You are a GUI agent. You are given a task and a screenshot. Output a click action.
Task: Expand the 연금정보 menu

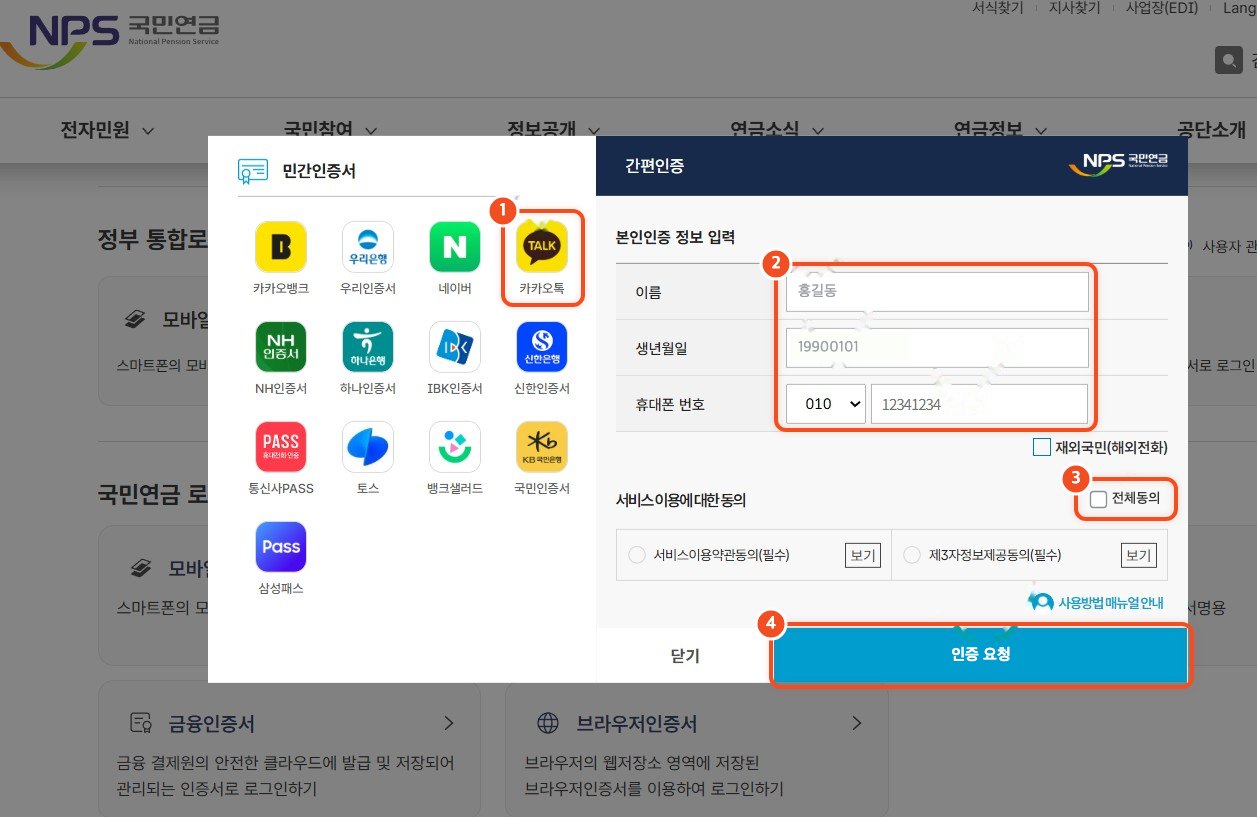[x=1001, y=130]
